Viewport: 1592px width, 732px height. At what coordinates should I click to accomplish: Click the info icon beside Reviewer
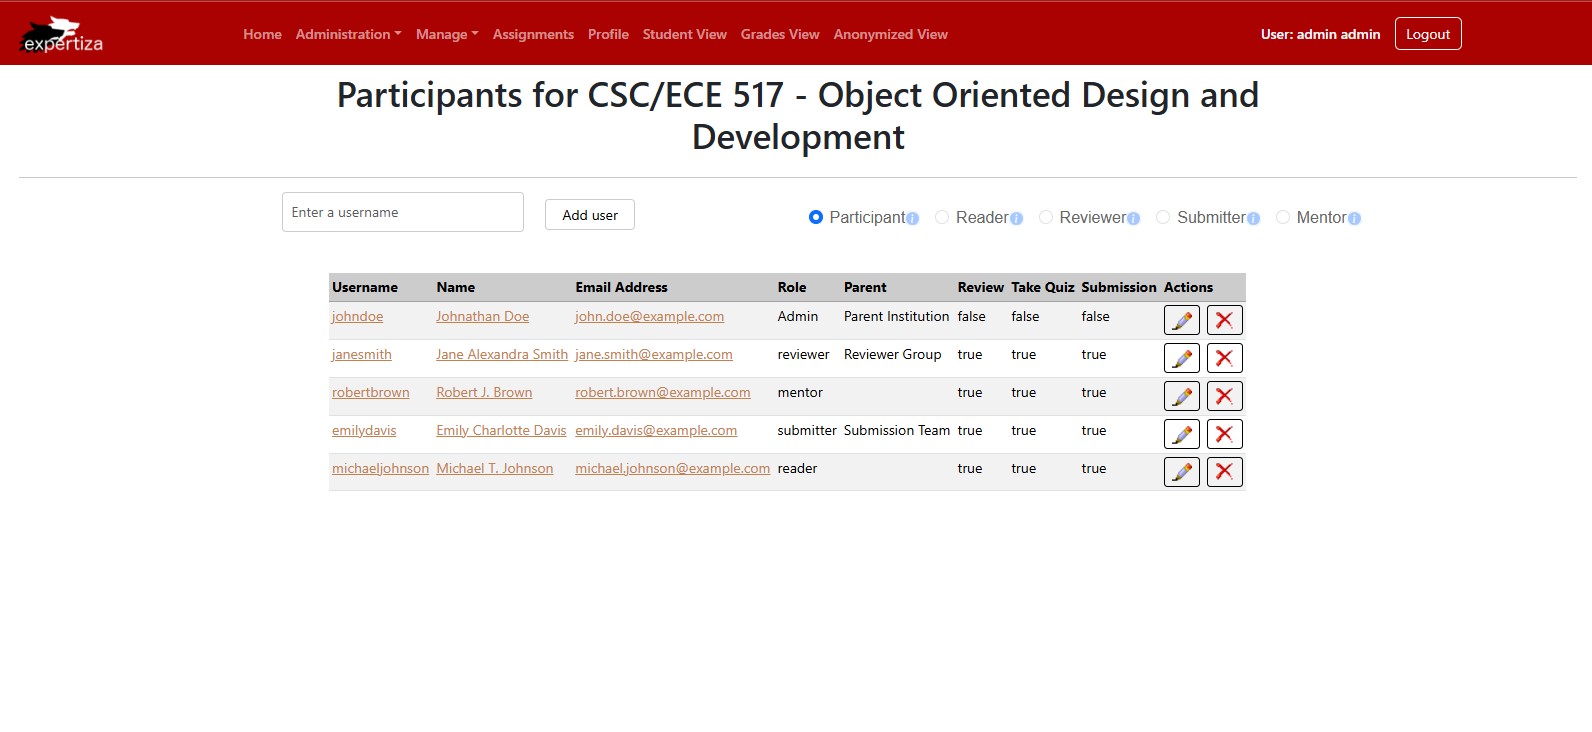(1133, 219)
